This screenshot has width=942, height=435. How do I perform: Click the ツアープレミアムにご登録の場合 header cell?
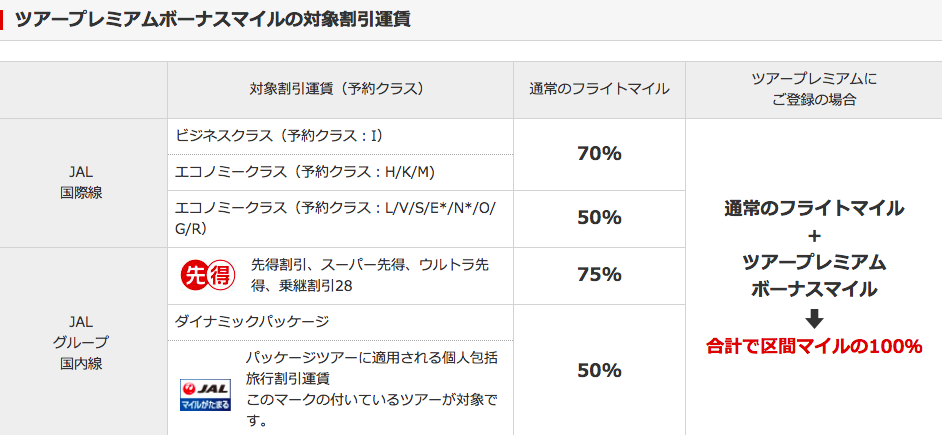(x=813, y=90)
